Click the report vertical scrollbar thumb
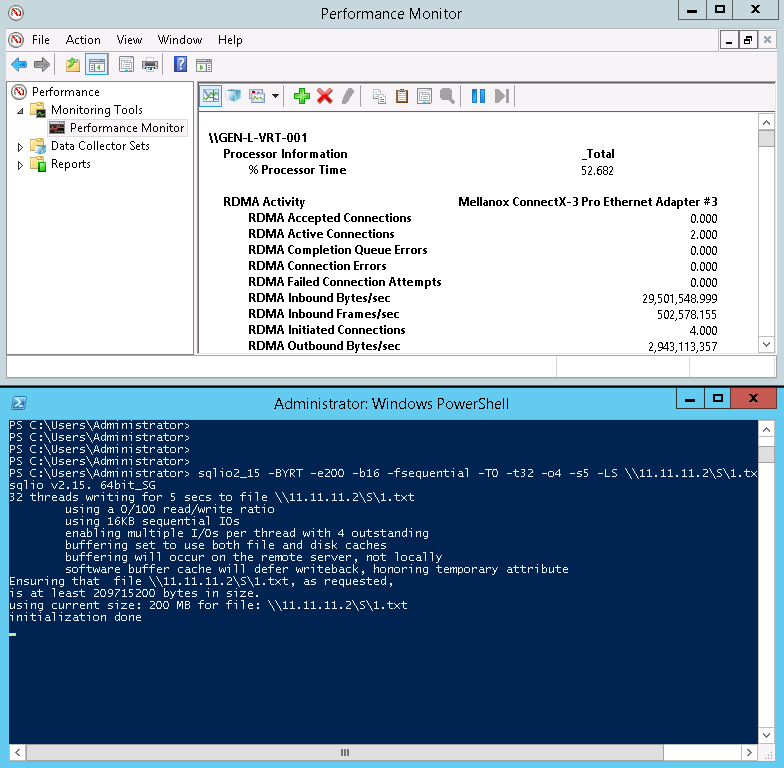 pos(766,138)
